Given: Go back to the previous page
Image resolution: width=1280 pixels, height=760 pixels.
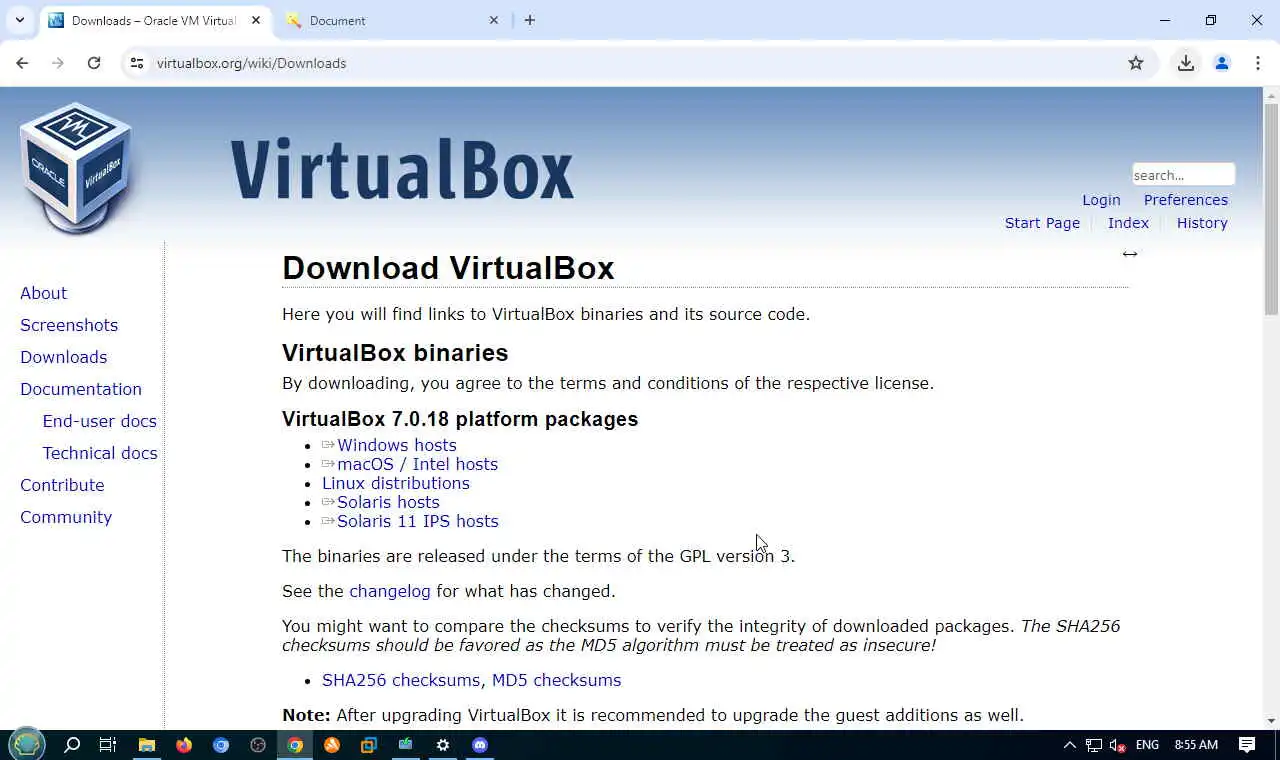Looking at the screenshot, I should click(x=22, y=63).
